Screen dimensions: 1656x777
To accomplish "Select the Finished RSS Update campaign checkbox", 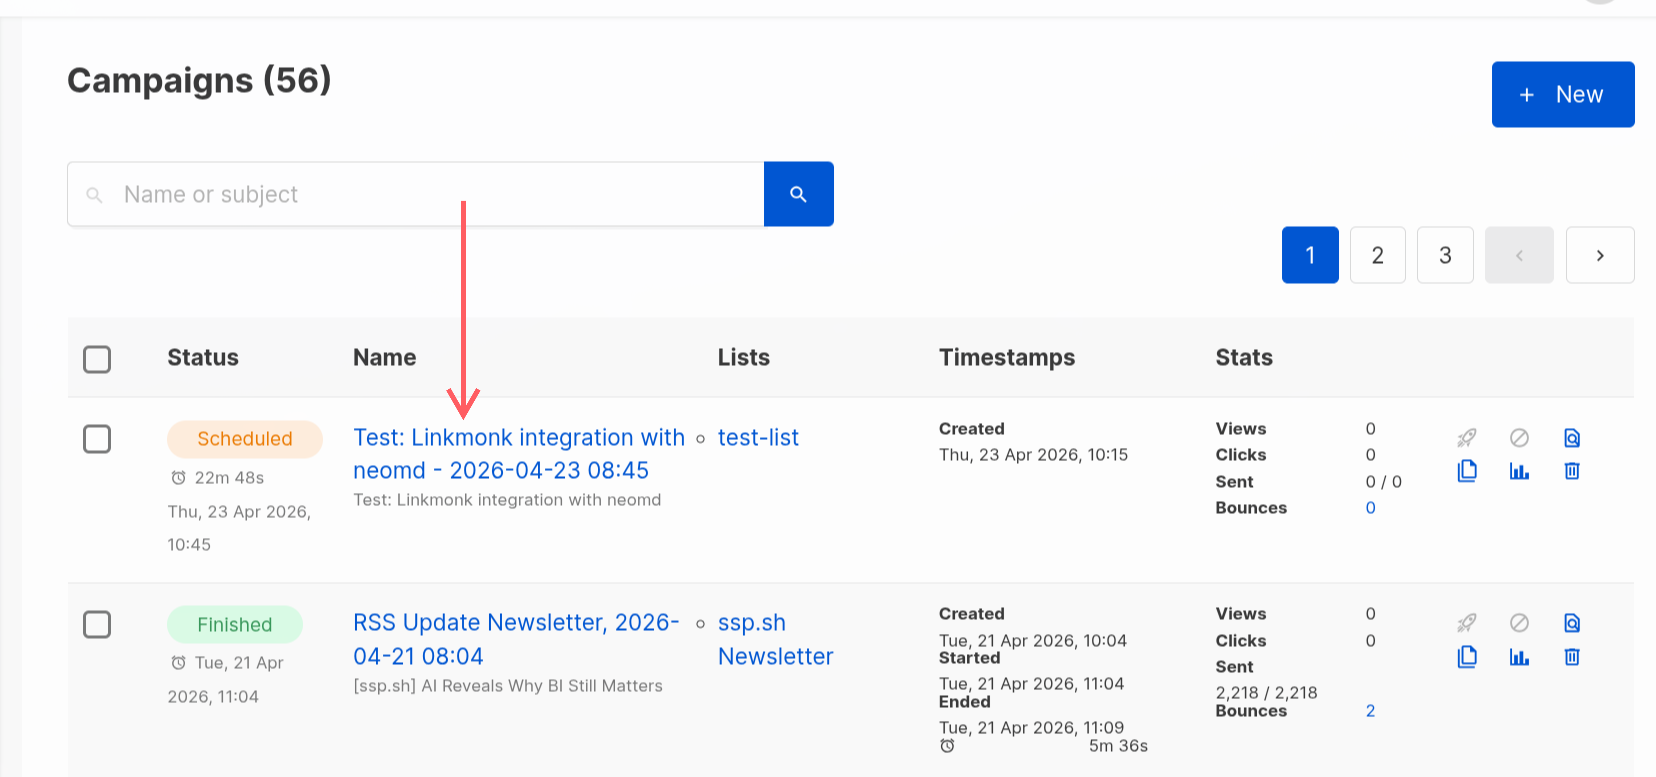I will (x=97, y=625).
